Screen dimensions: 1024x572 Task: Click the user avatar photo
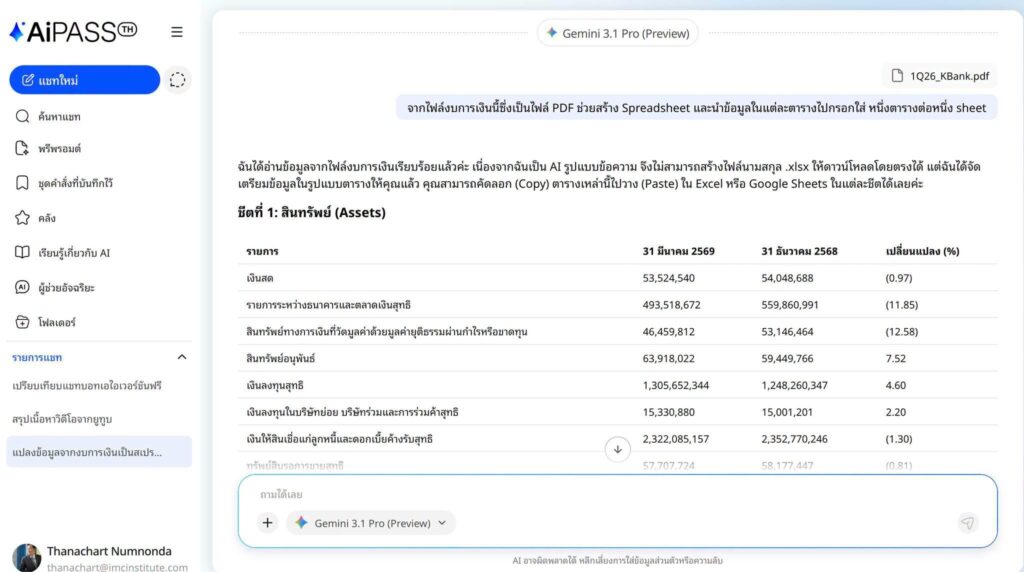pyautogui.click(x=27, y=558)
